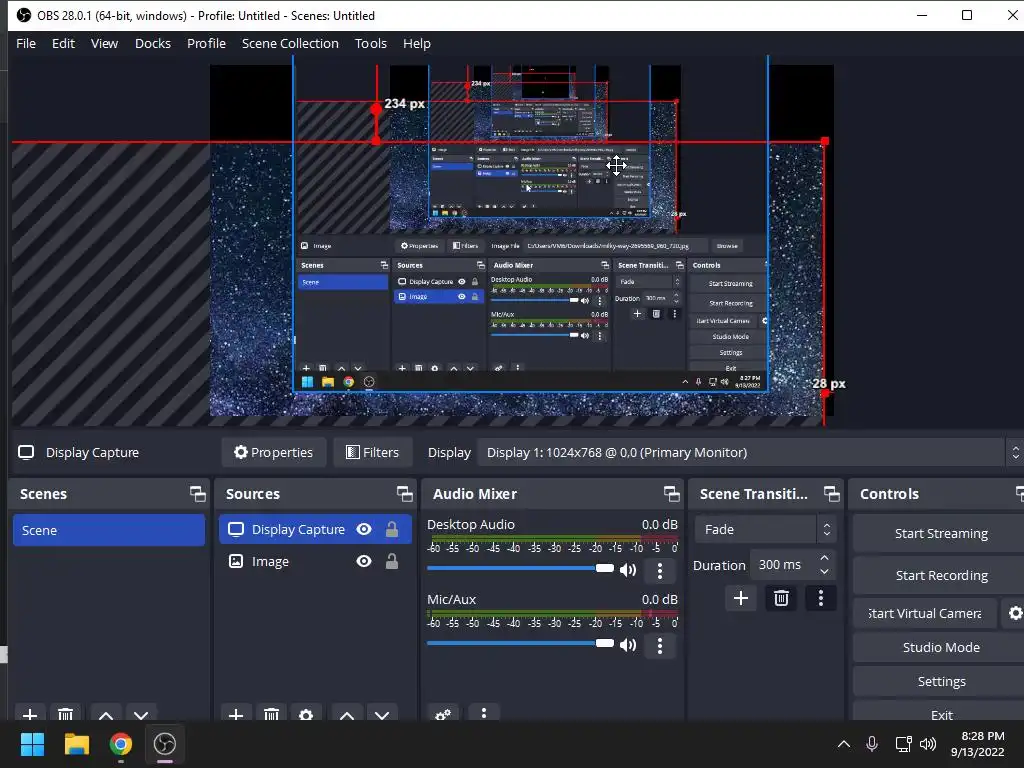The width and height of the screenshot is (1024, 768).
Task: Start the Virtual Camera
Action: point(925,614)
